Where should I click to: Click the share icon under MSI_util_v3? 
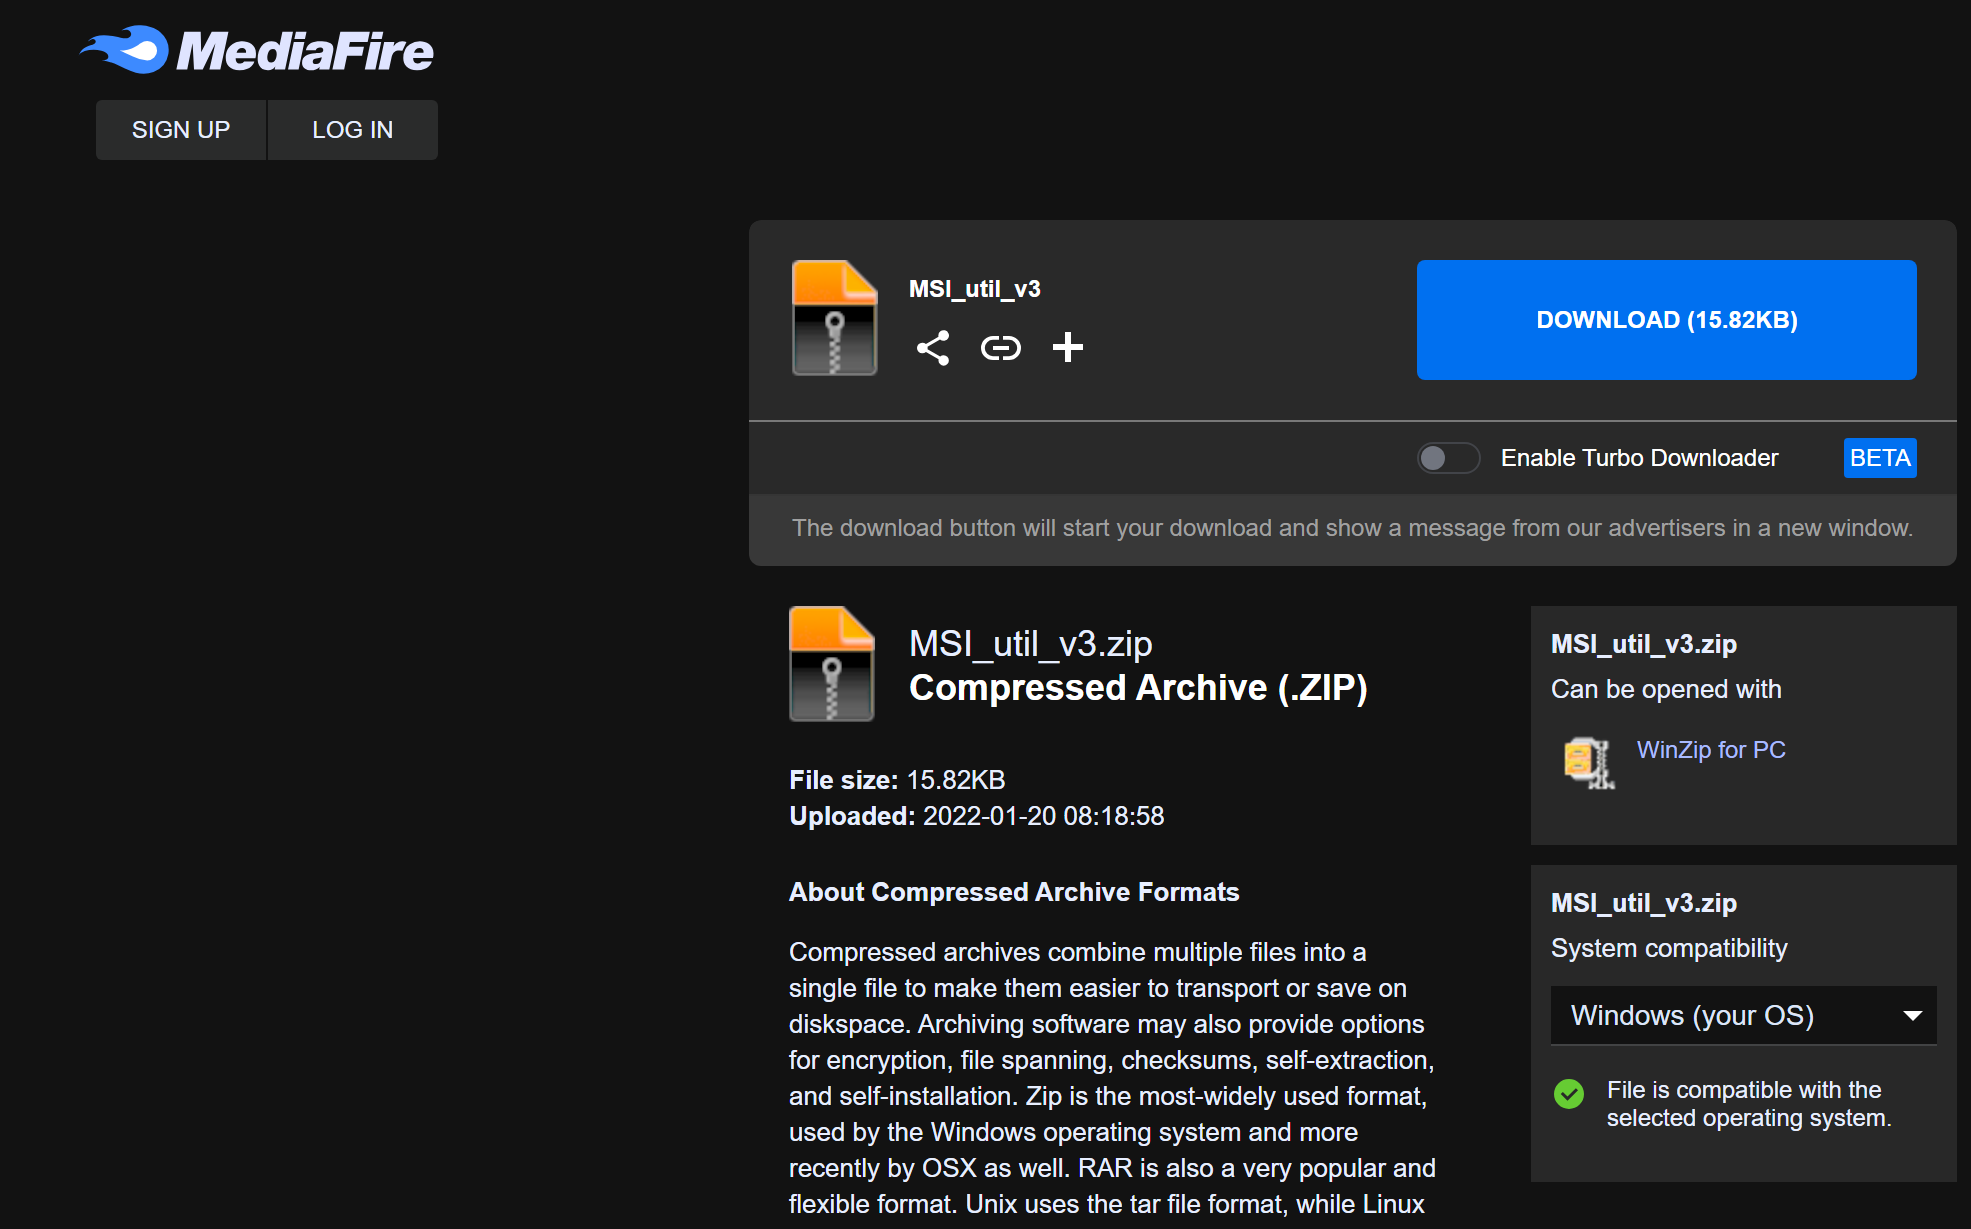click(932, 348)
